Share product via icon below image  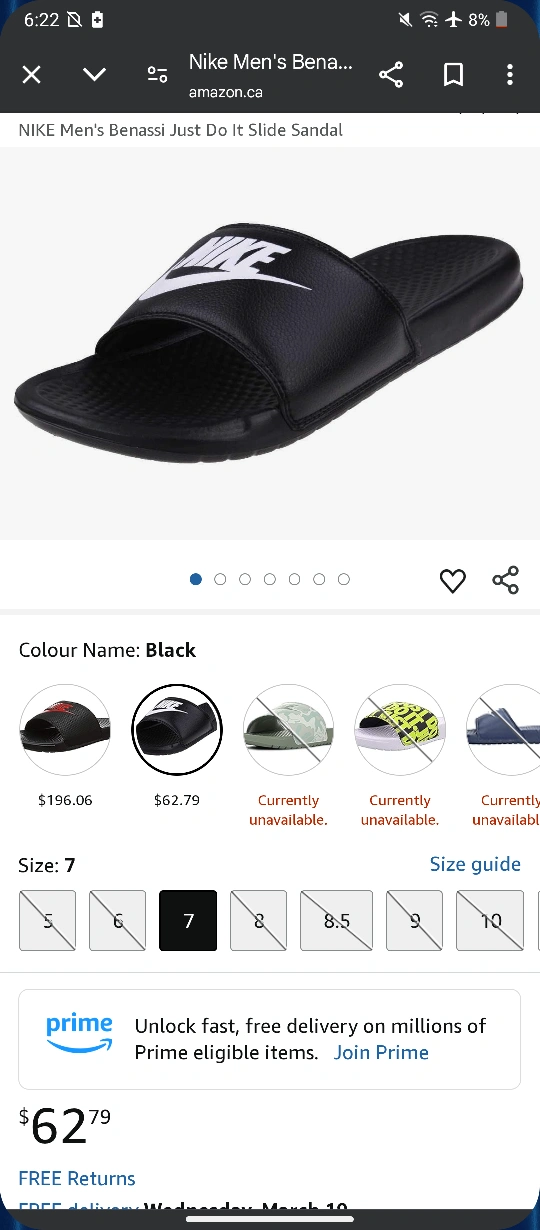coord(506,580)
